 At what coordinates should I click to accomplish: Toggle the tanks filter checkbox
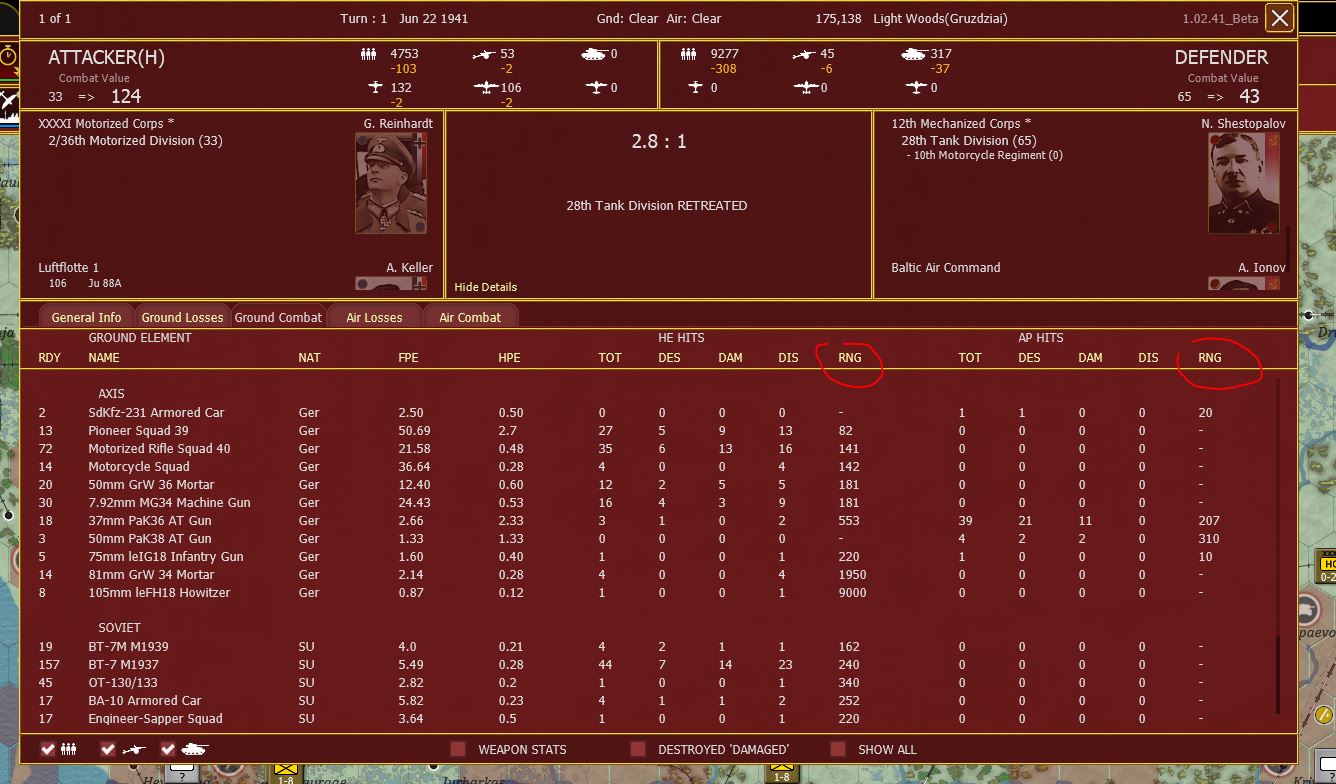tap(168, 749)
